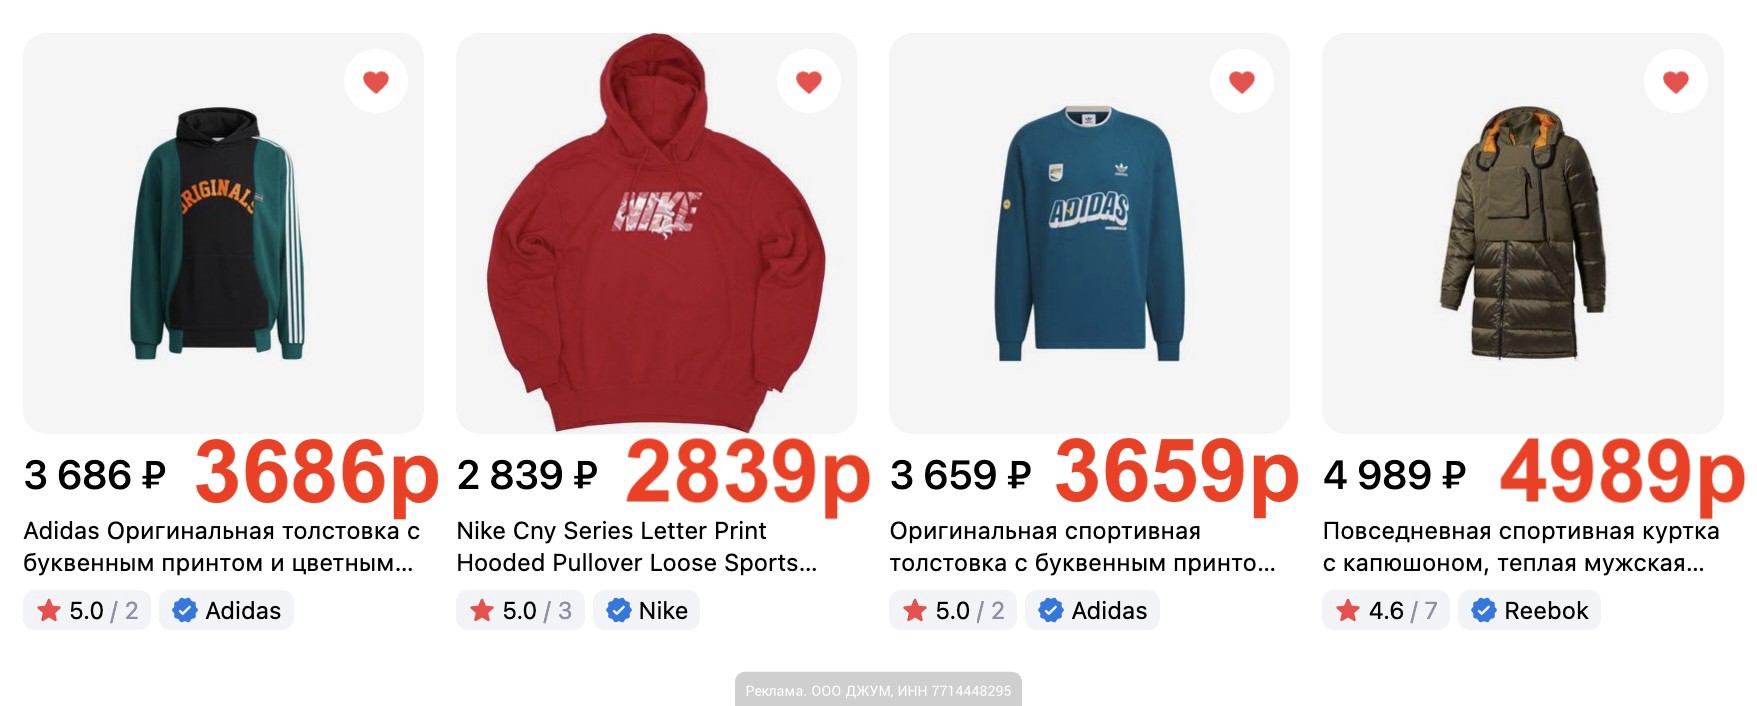
Task: Unfavorite the green Adidas Originals hoodie
Action: click(376, 81)
